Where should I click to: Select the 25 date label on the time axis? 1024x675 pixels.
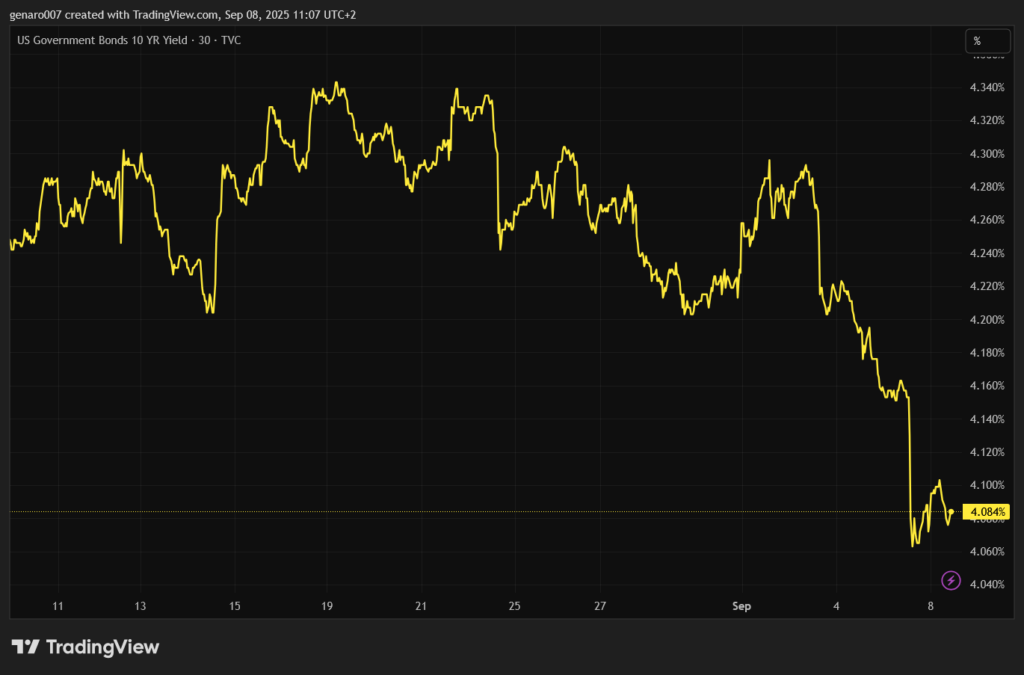point(514,606)
